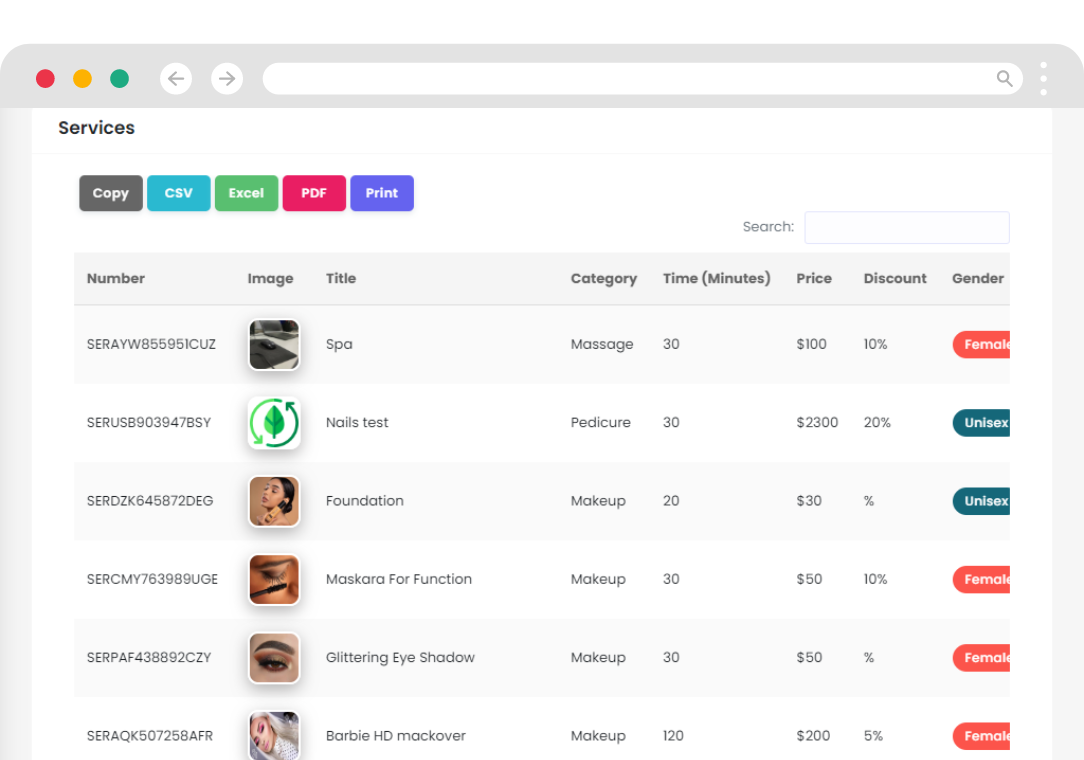
Task: Click the browser back arrow
Action: [x=176, y=78]
